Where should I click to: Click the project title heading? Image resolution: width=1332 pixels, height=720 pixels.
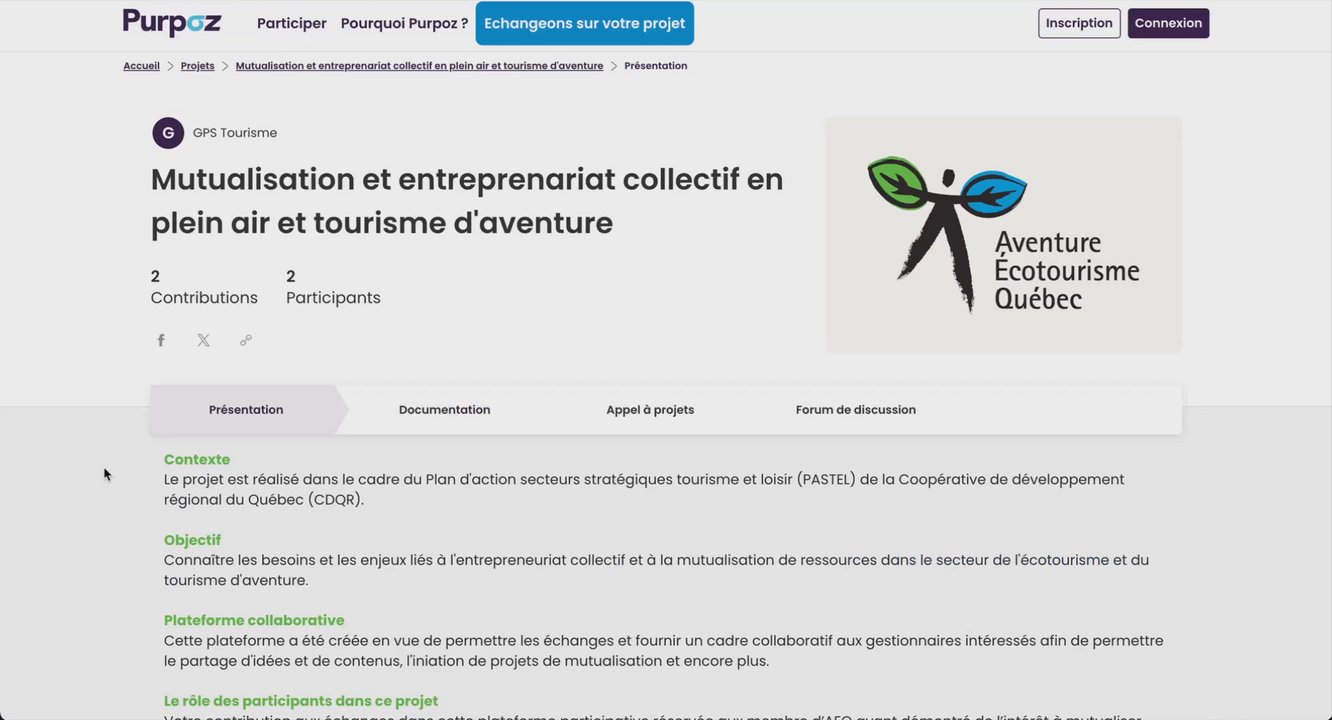pos(467,201)
